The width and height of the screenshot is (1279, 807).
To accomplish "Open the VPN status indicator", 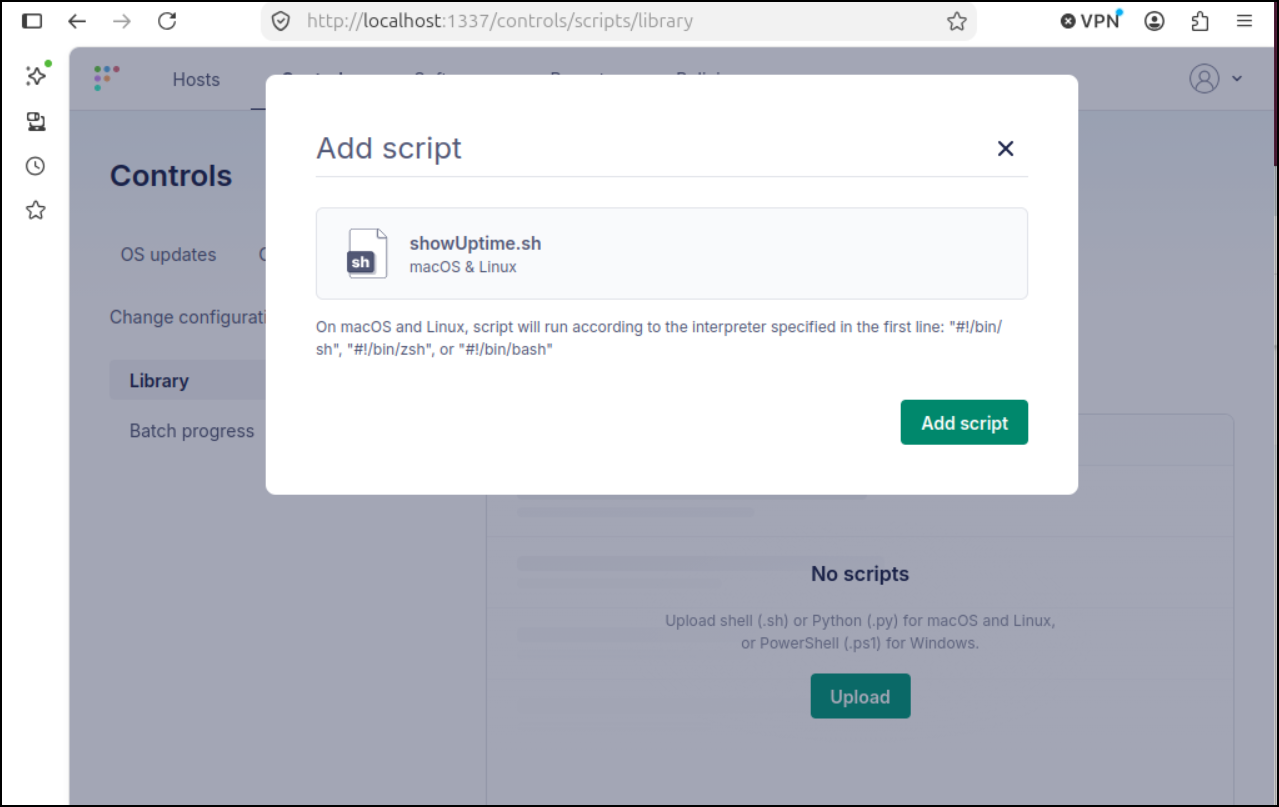I will (x=1091, y=21).
